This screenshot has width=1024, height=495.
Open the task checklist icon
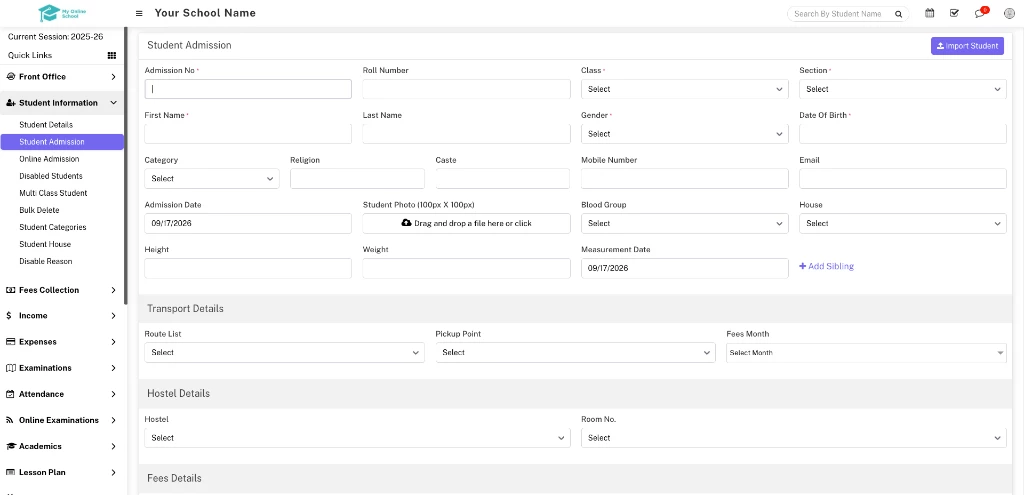pos(954,13)
